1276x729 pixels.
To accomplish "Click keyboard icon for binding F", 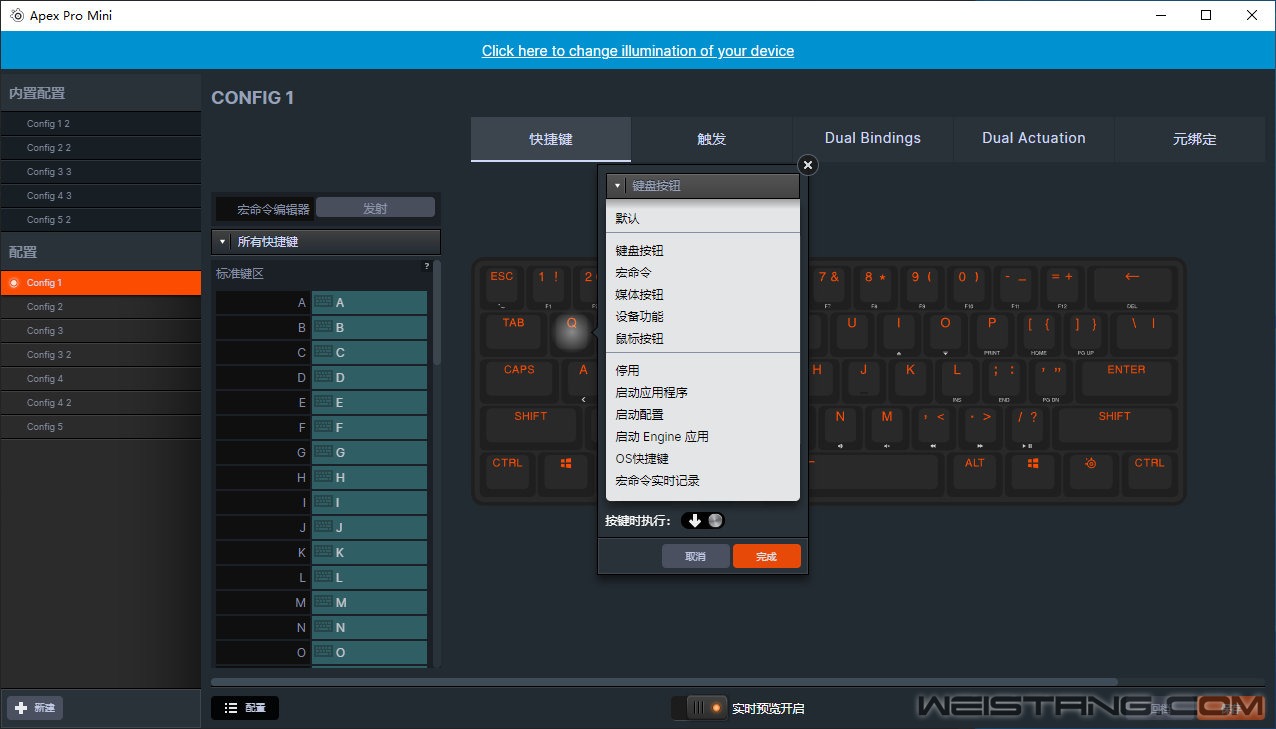I will coord(323,427).
